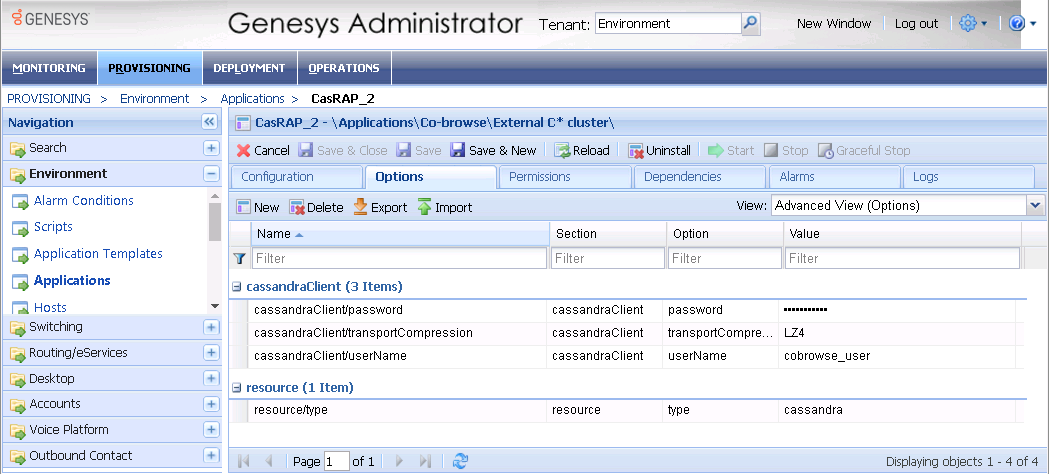Open the Alarms tab
Screen dimensions: 1049x474
coord(833,177)
